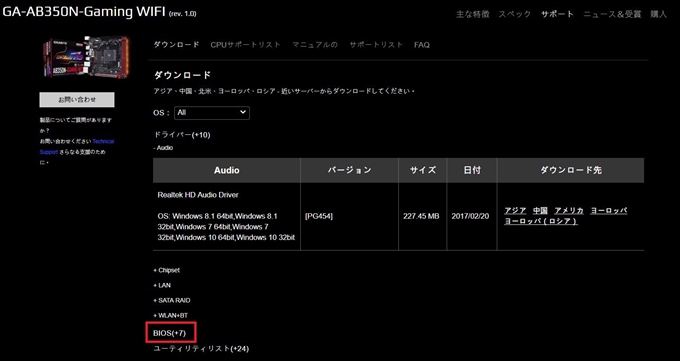
Task: Switch to the CPUサポートリスト tab
Action: 245,45
